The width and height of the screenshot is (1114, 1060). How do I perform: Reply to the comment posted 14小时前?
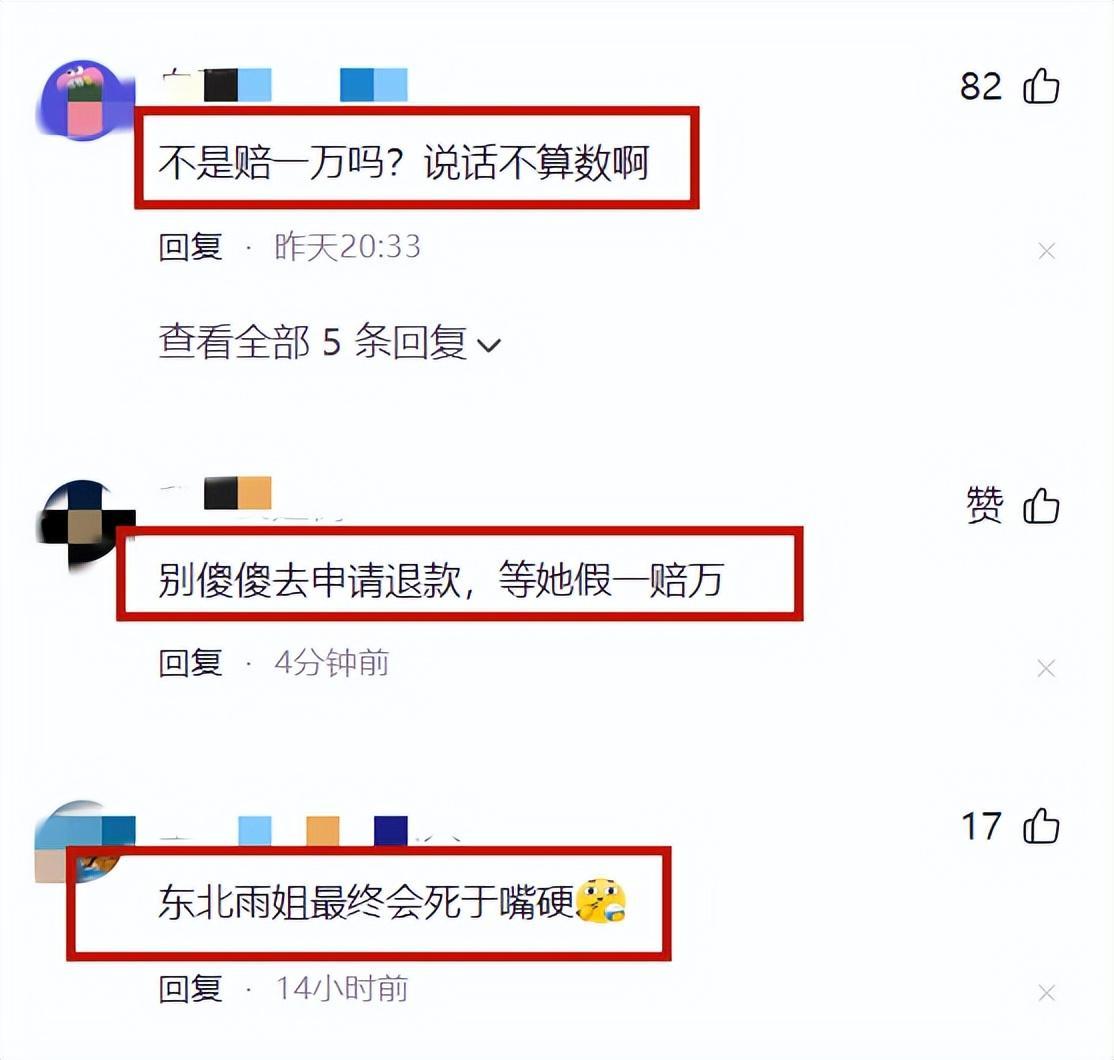(x=190, y=988)
